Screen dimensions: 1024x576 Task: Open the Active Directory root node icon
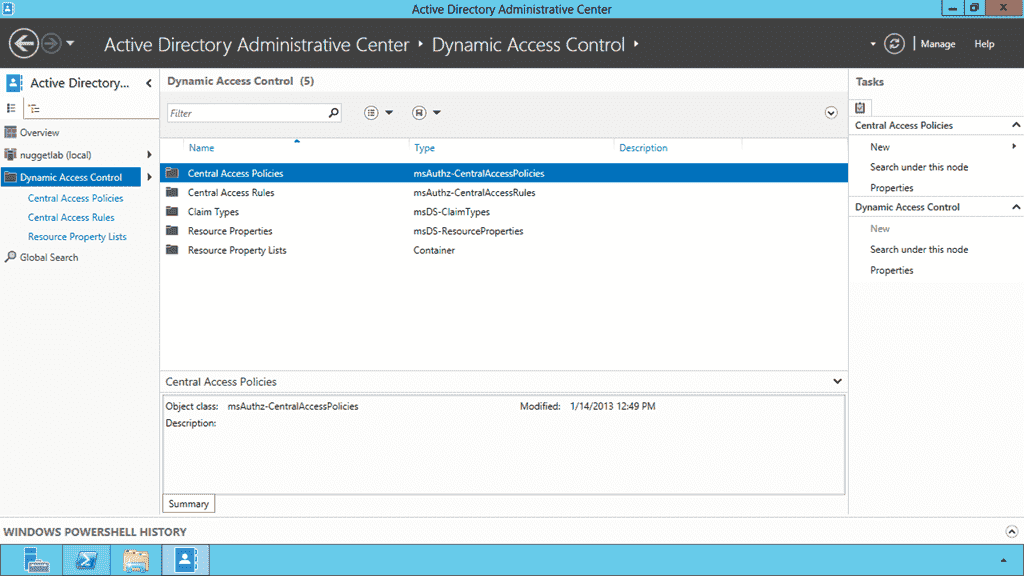pyautogui.click(x=14, y=83)
